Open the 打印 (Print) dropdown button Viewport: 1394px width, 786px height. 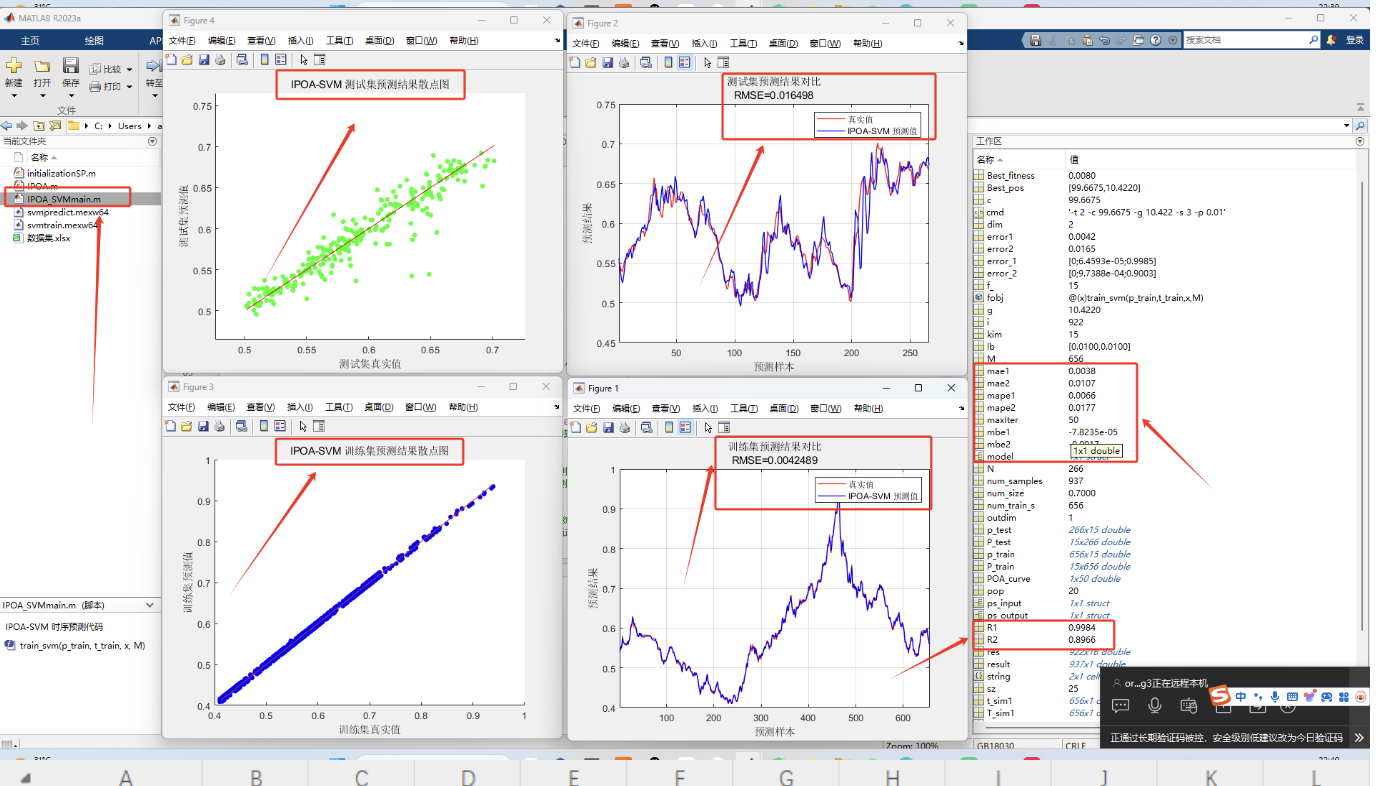coord(111,86)
